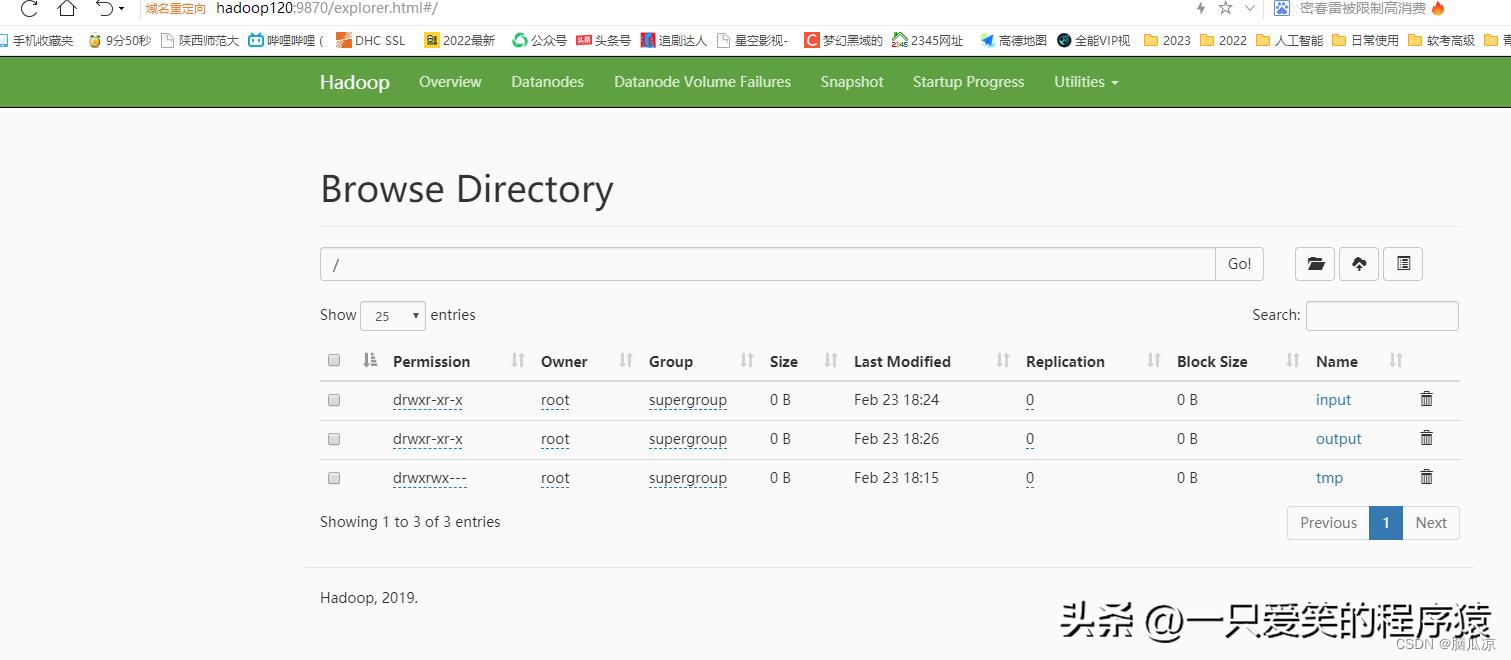Check the checkbox for the input row
This screenshot has width=1511, height=660.
333,399
